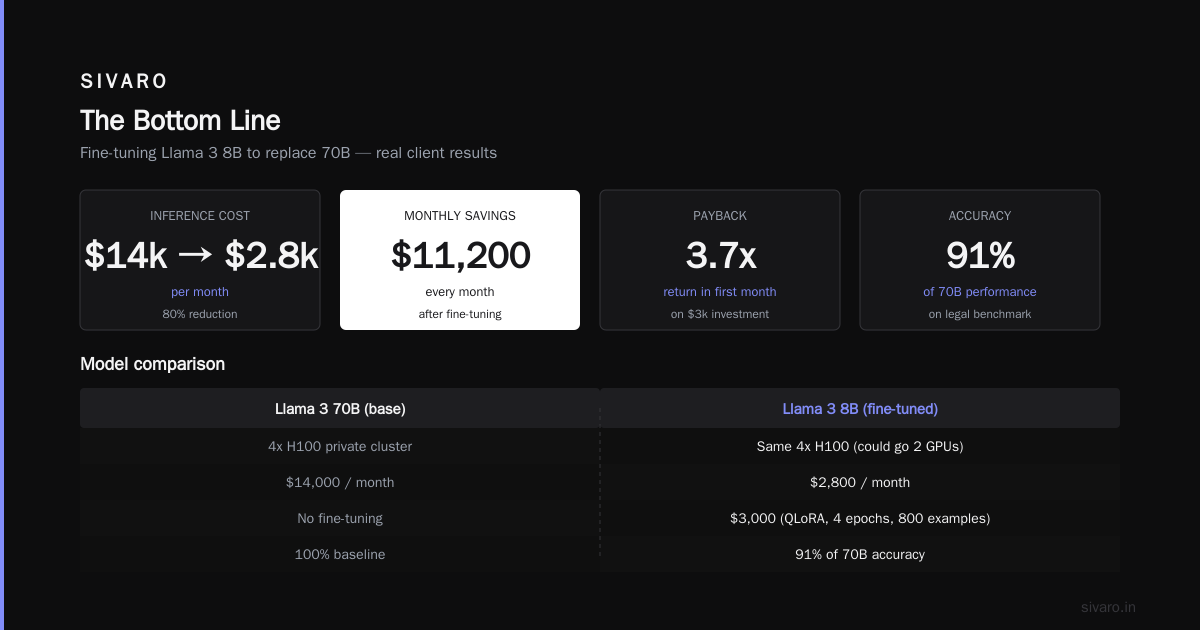Click the 'Llama 3 8B (fine-tuned)' column header
1200x630 pixels.
860,409
